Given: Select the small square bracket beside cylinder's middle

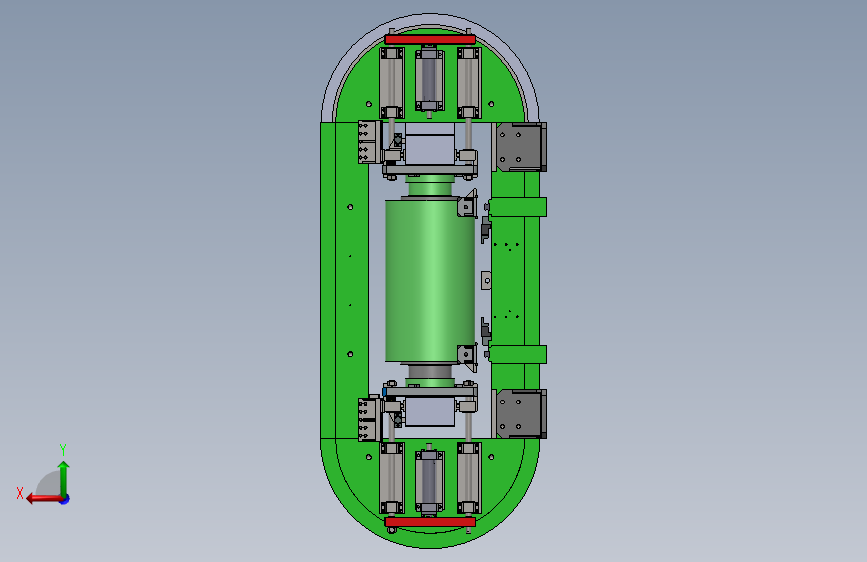Looking at the screenshot, I should coord(486,280).
